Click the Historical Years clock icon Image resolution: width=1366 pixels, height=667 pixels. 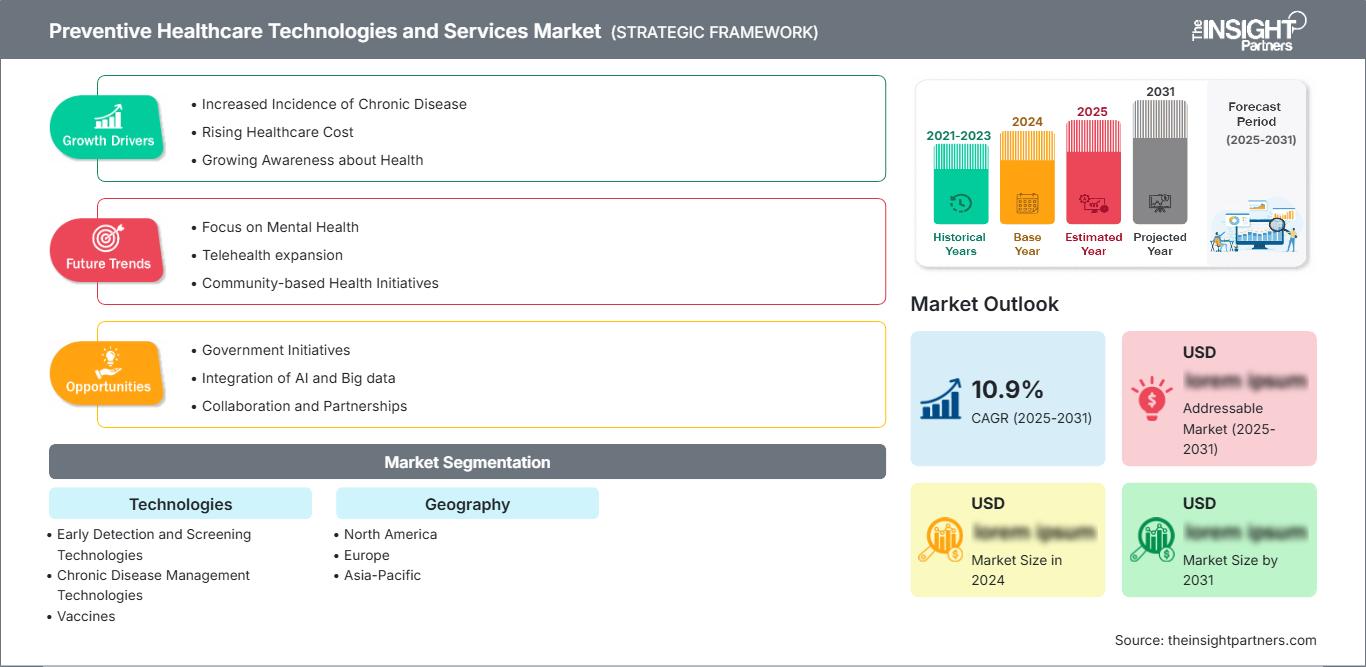pos(960,203)
